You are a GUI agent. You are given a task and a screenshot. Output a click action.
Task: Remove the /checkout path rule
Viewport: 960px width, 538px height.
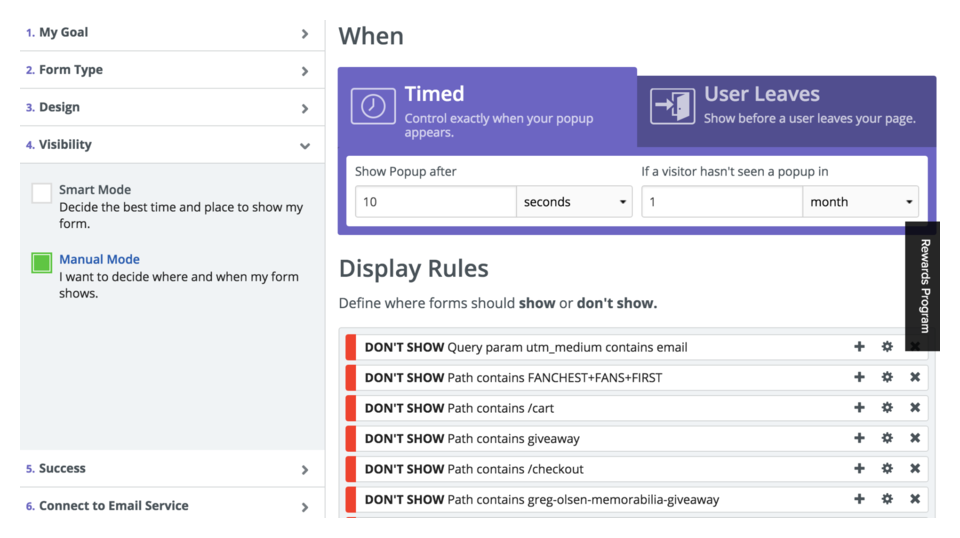click(915, 469)
